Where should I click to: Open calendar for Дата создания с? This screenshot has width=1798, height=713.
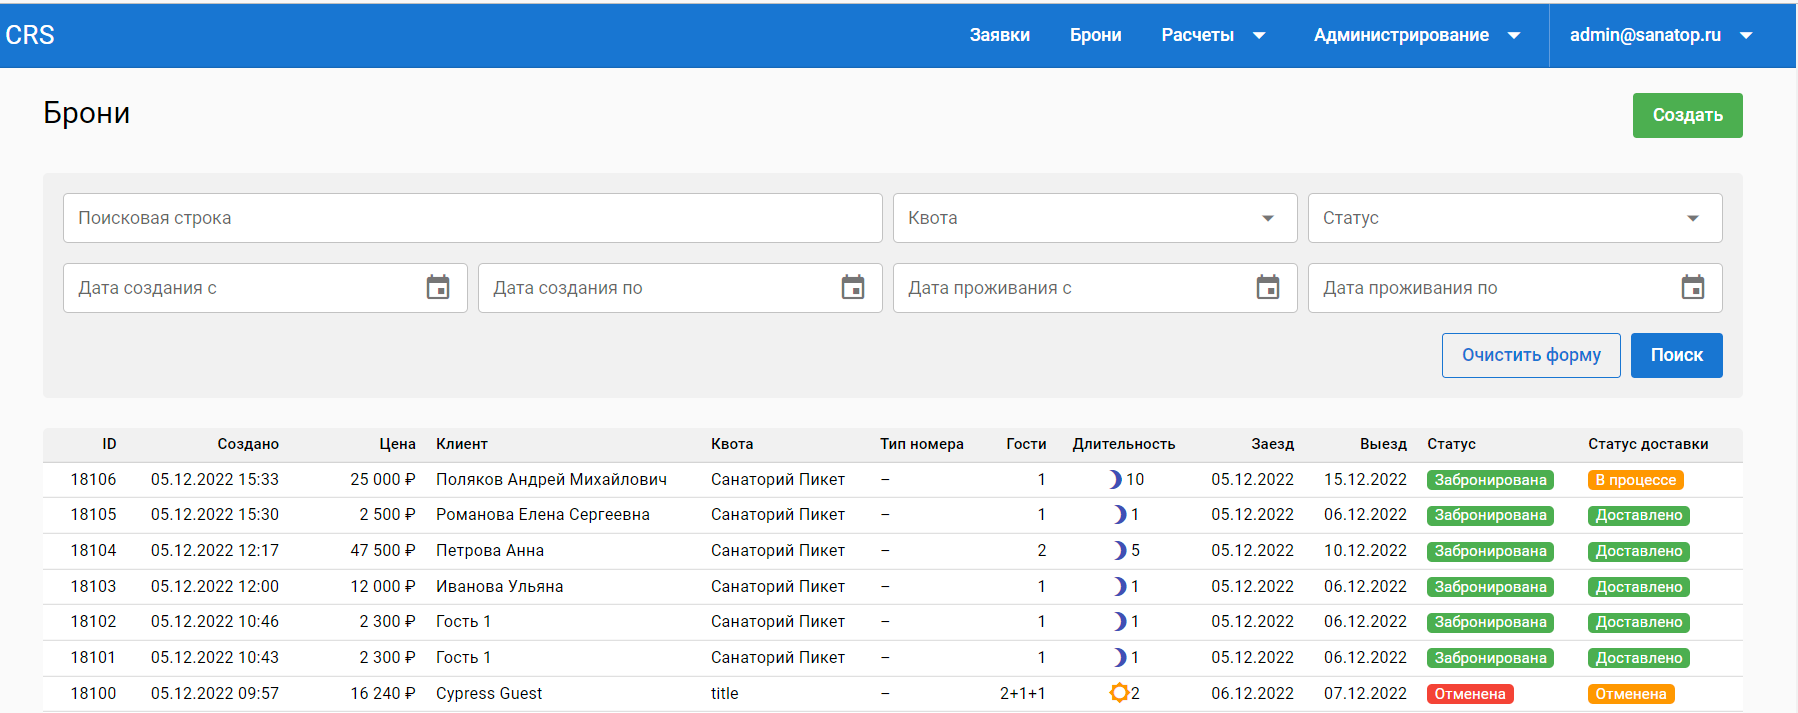click(x=438, y=288)
